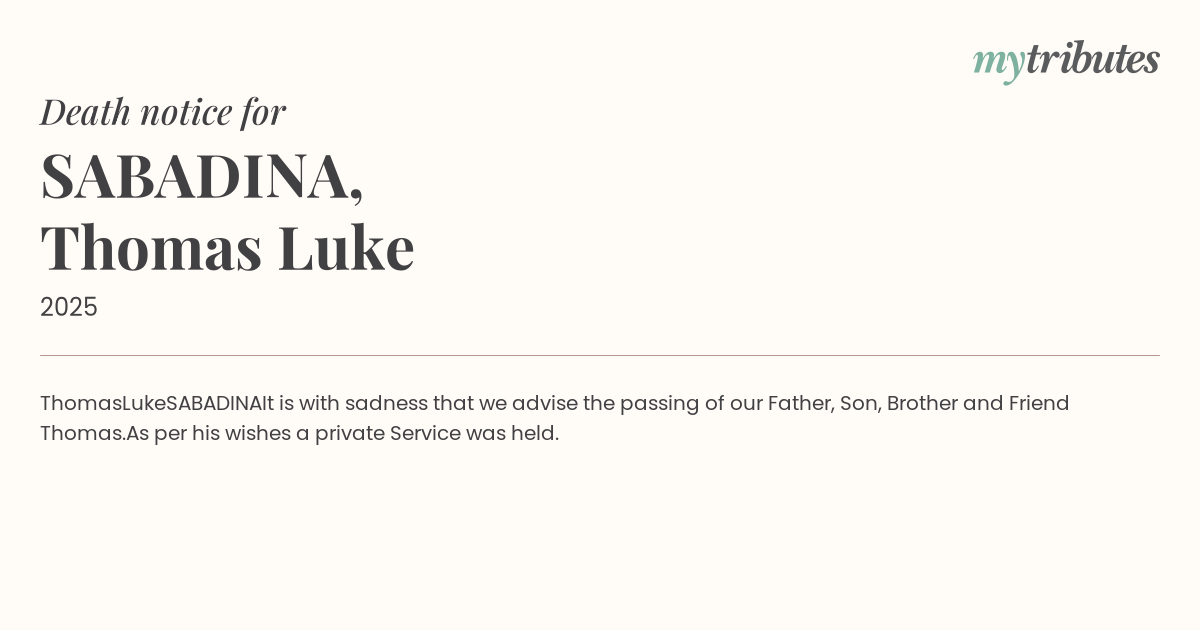Click the word "Friend" in the notice
This screenshot has width=1200, height=630.
(1039, 403)
